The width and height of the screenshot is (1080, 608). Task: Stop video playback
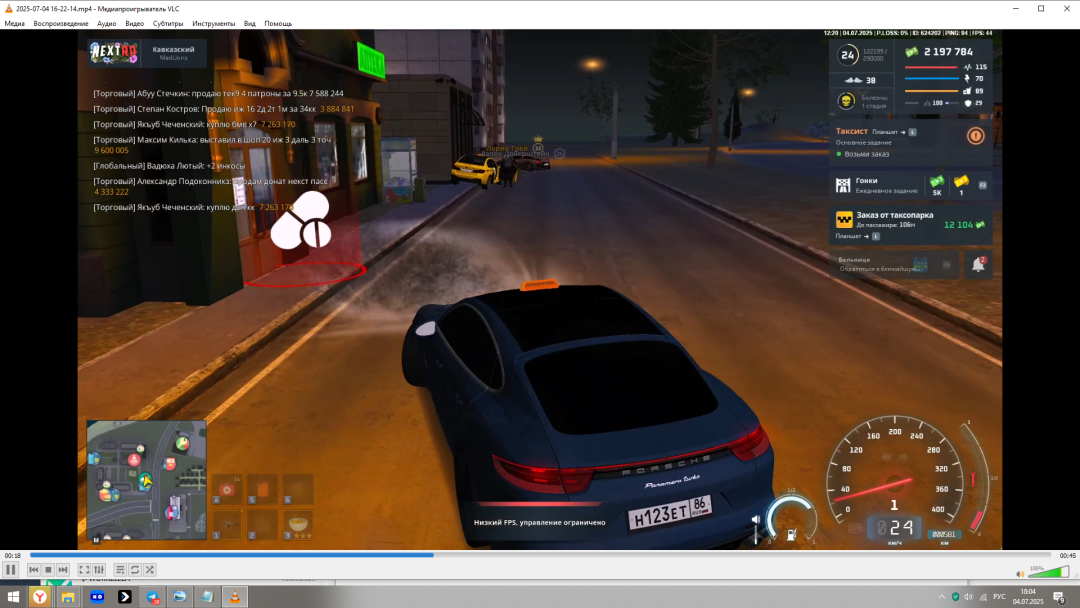(48, 569)
